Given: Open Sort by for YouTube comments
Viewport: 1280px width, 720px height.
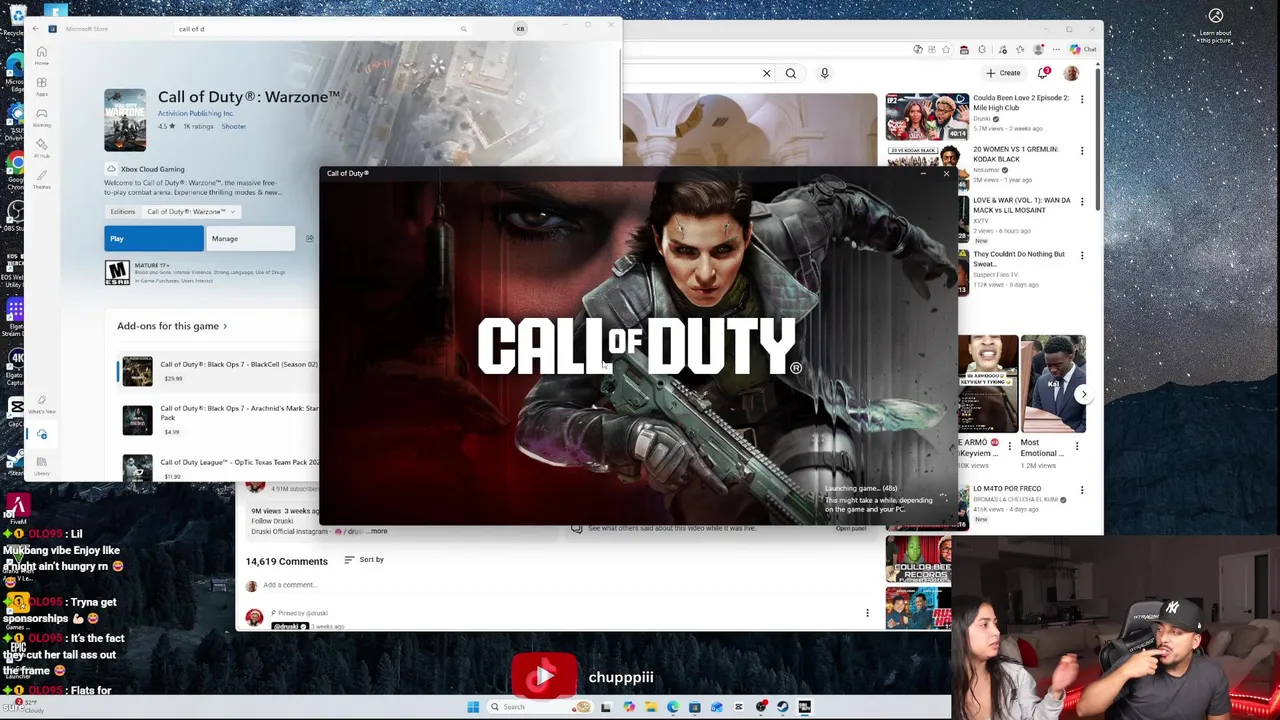Looking at the screenshot, I should [x=364, y=560].
